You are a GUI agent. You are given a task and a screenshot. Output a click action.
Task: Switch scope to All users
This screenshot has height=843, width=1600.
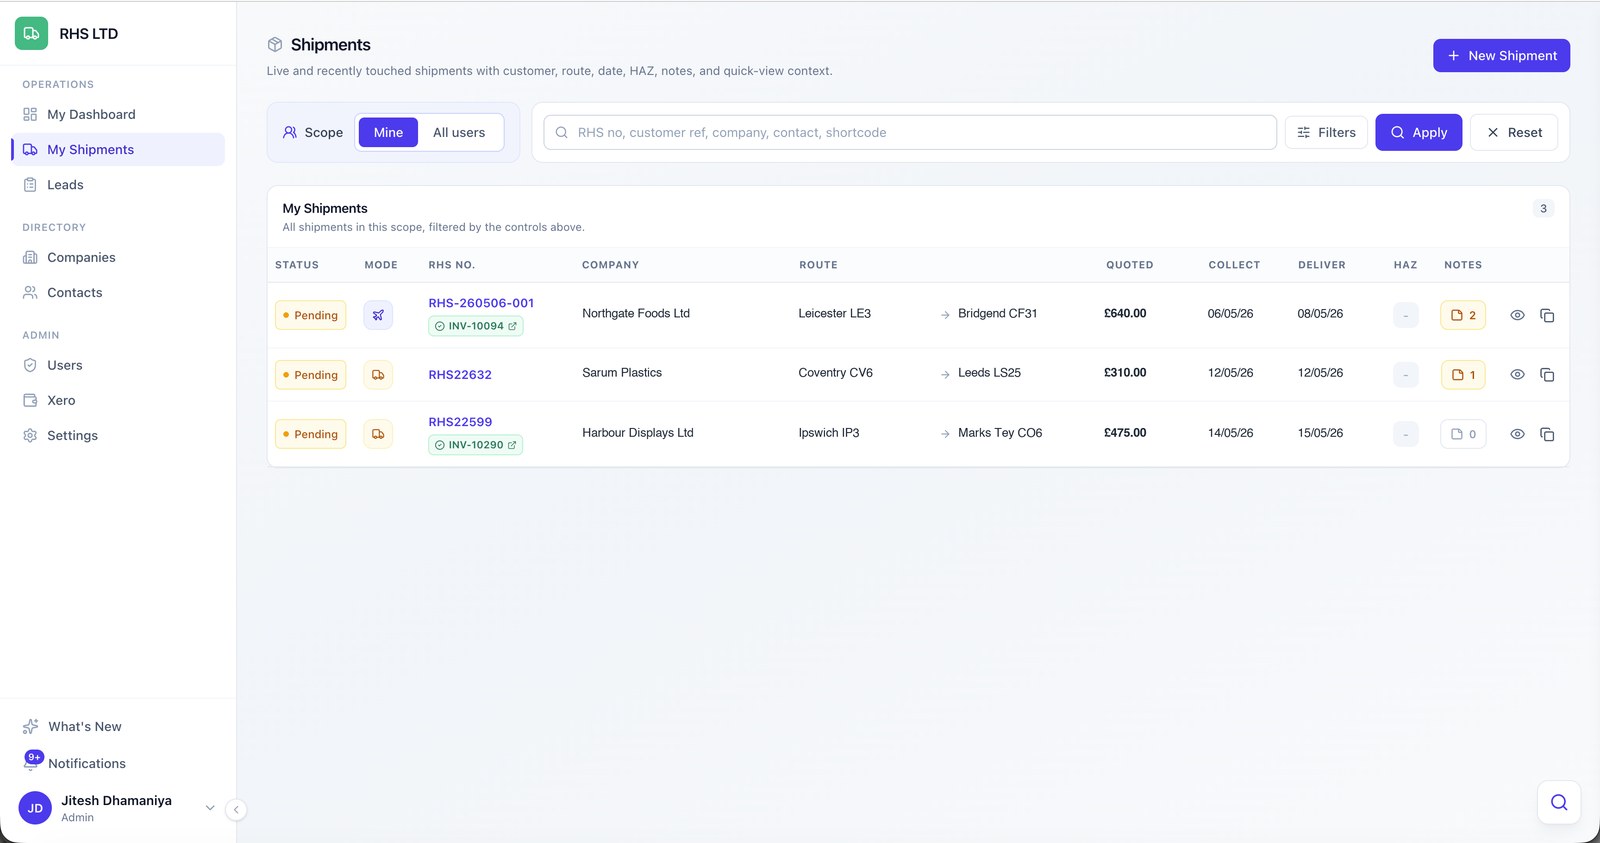pyautogui.click(x=459, y=132)
